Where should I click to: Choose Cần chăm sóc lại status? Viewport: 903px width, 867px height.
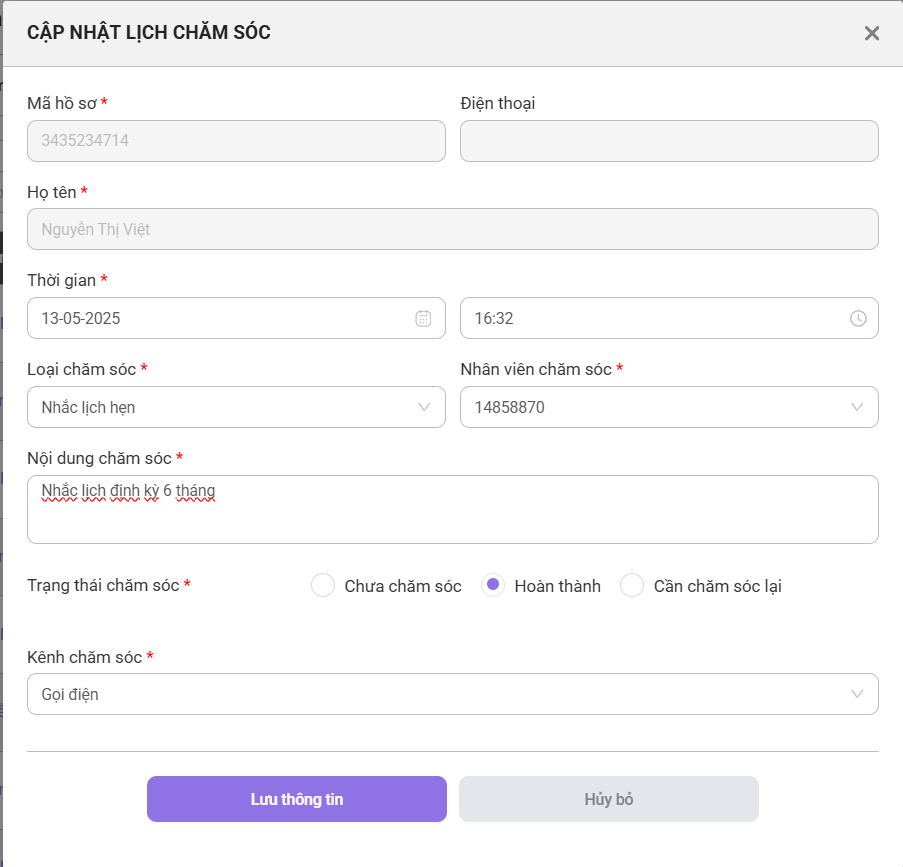coord(632,585)
